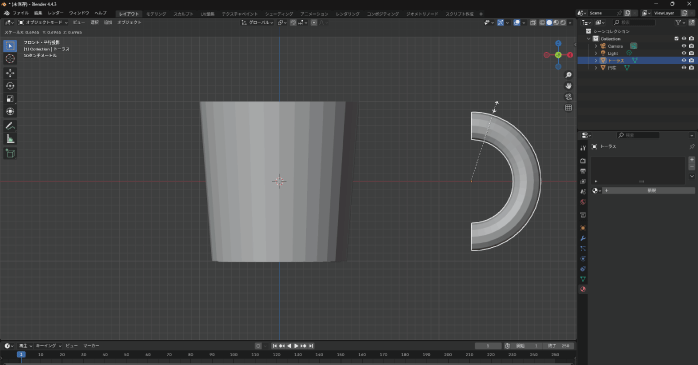Viewport: 698px width, 365px height.
Task: Open the ウィンドウ menu
Action: click(x=79, y=13)
